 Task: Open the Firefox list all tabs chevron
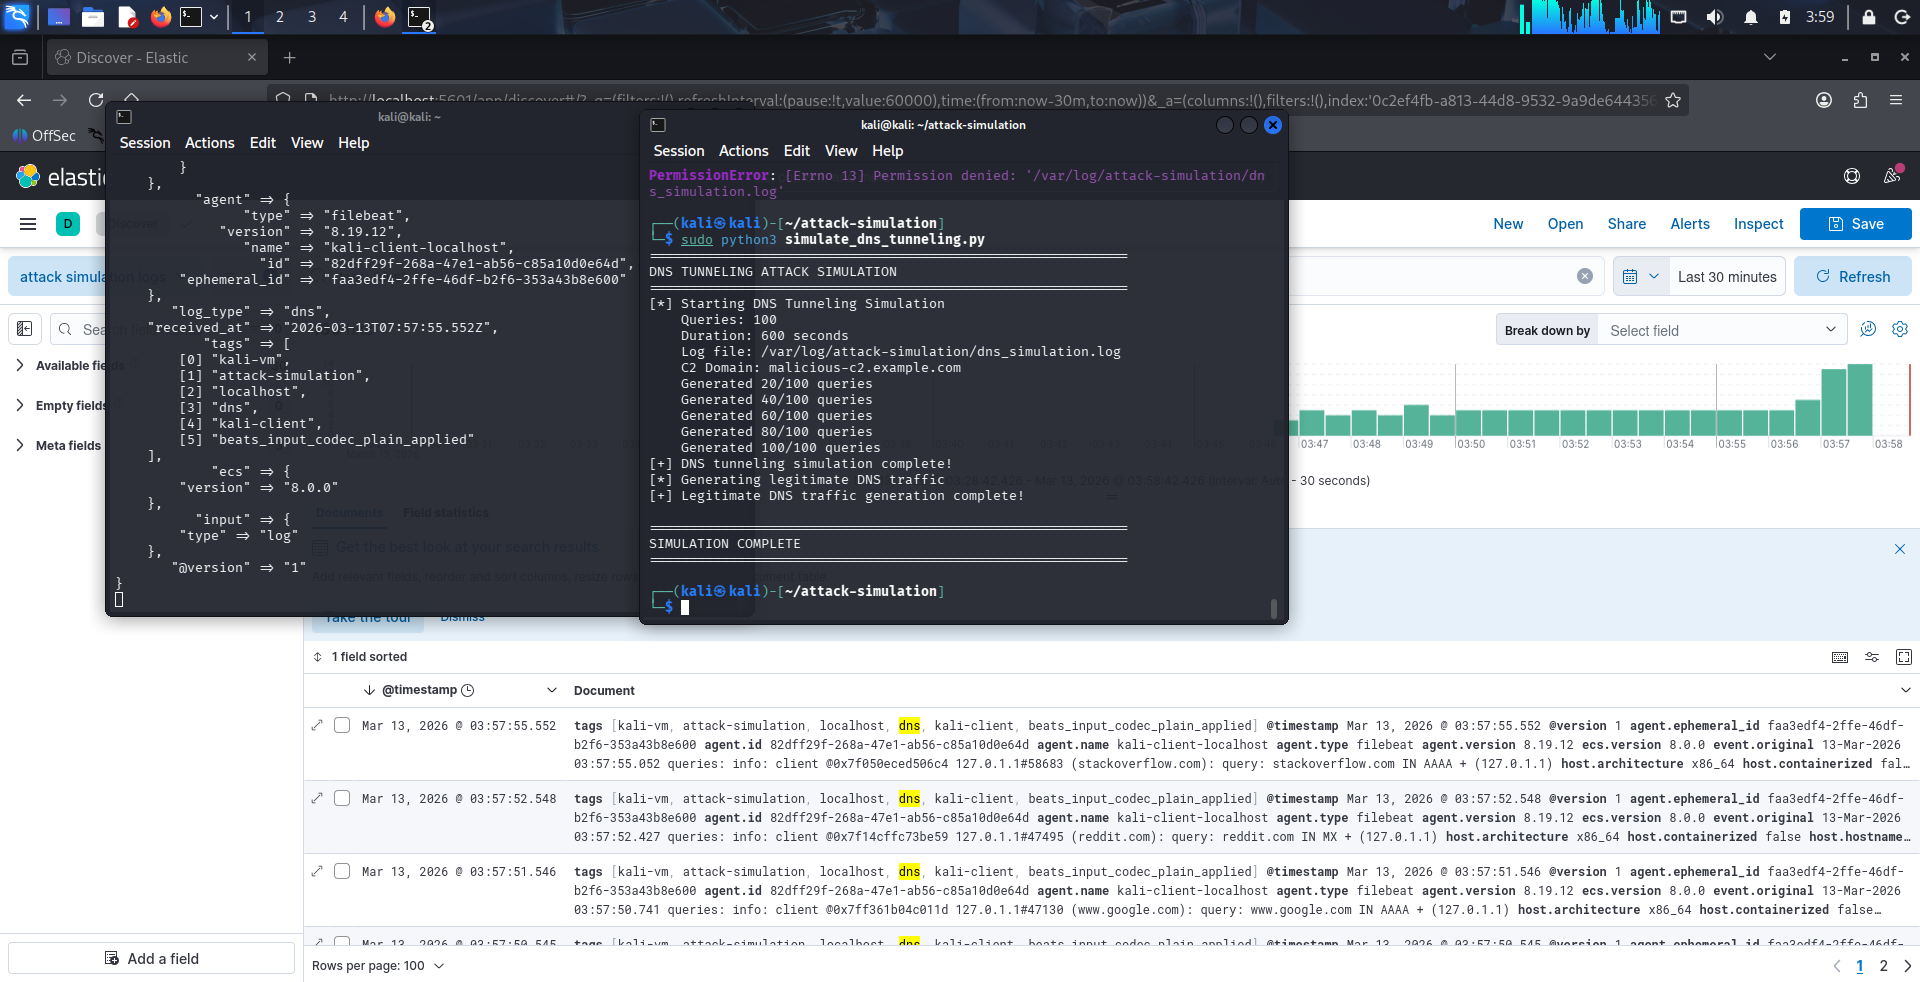tap(1770, 57)
